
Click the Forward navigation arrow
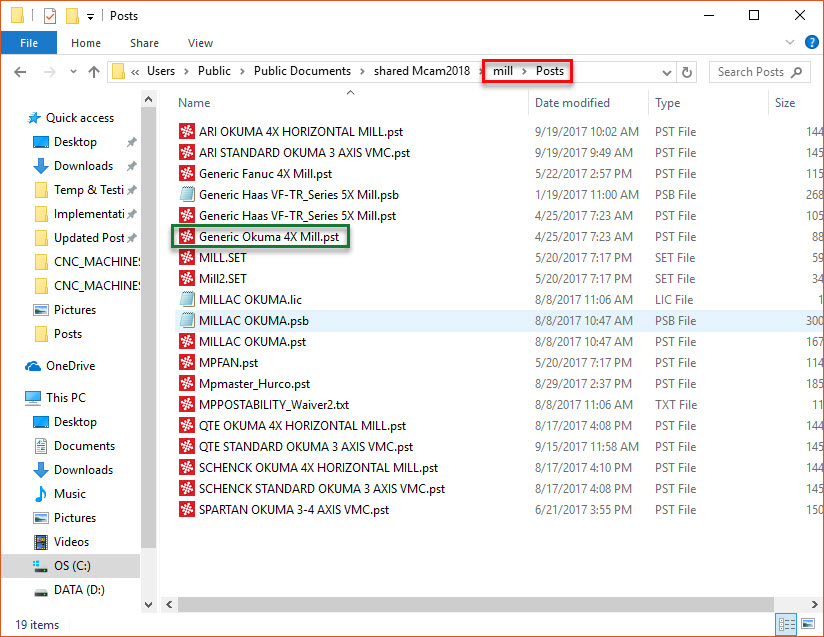coord(49,72)
